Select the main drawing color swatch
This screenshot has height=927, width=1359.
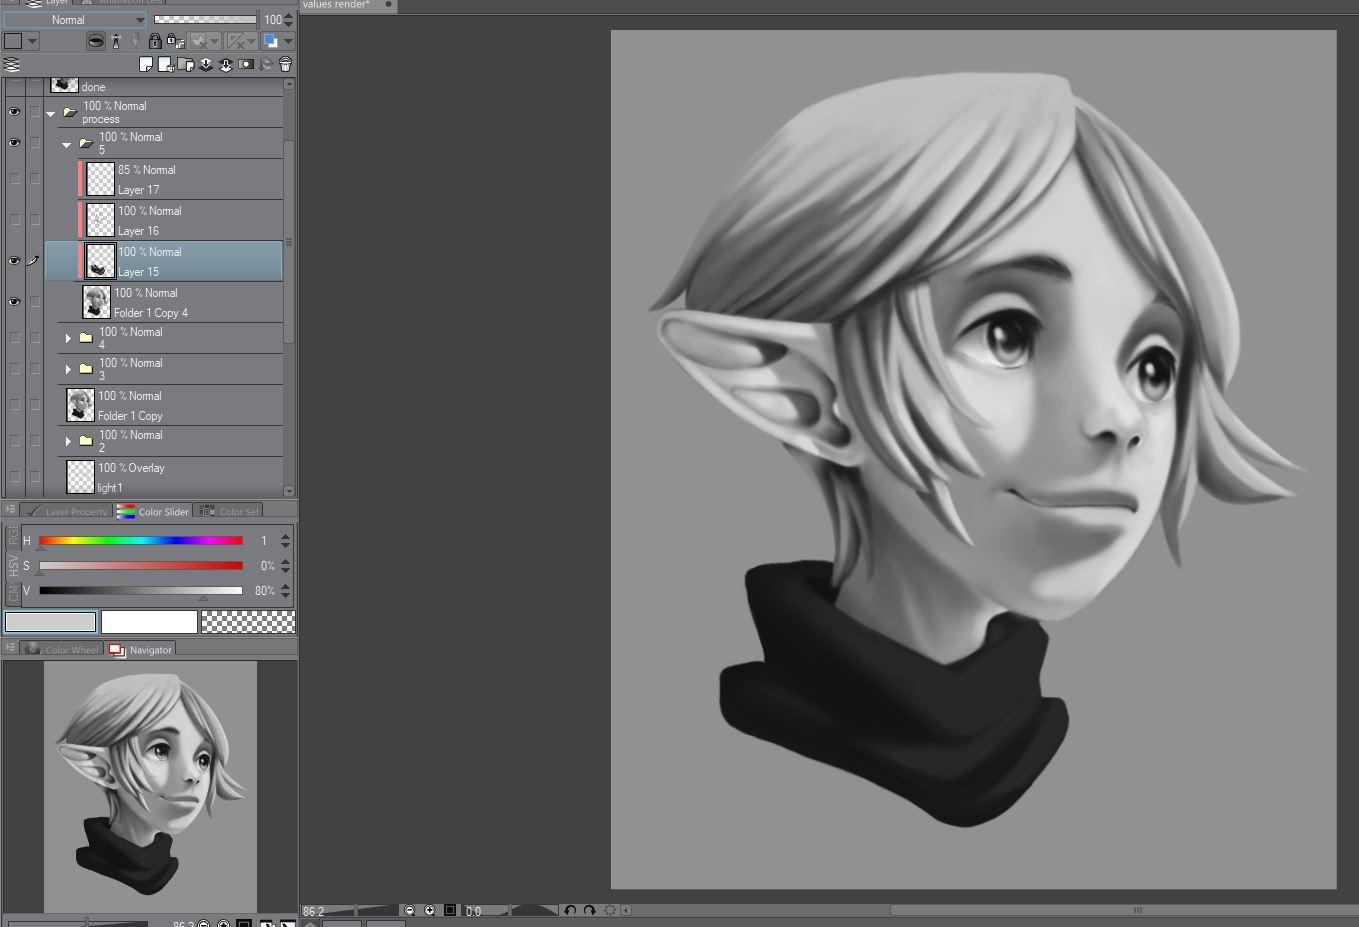coord(50,622)
